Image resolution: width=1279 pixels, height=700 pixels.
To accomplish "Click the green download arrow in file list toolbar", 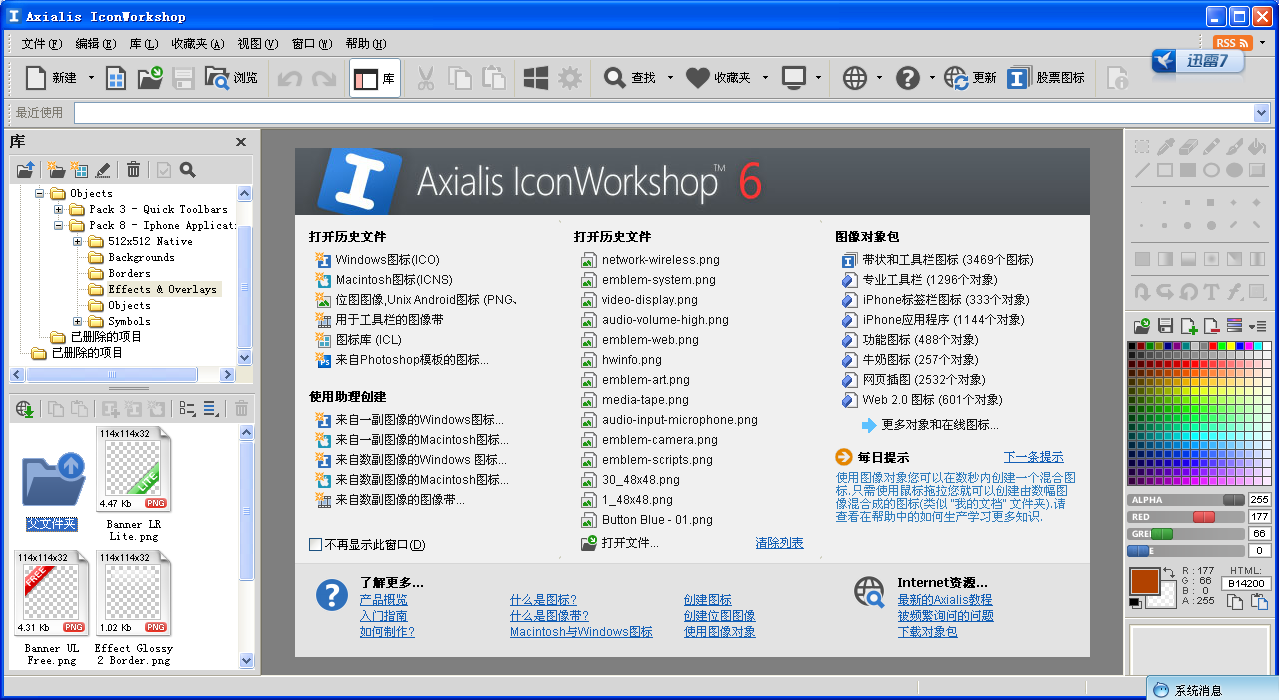I will click(26, 408).
